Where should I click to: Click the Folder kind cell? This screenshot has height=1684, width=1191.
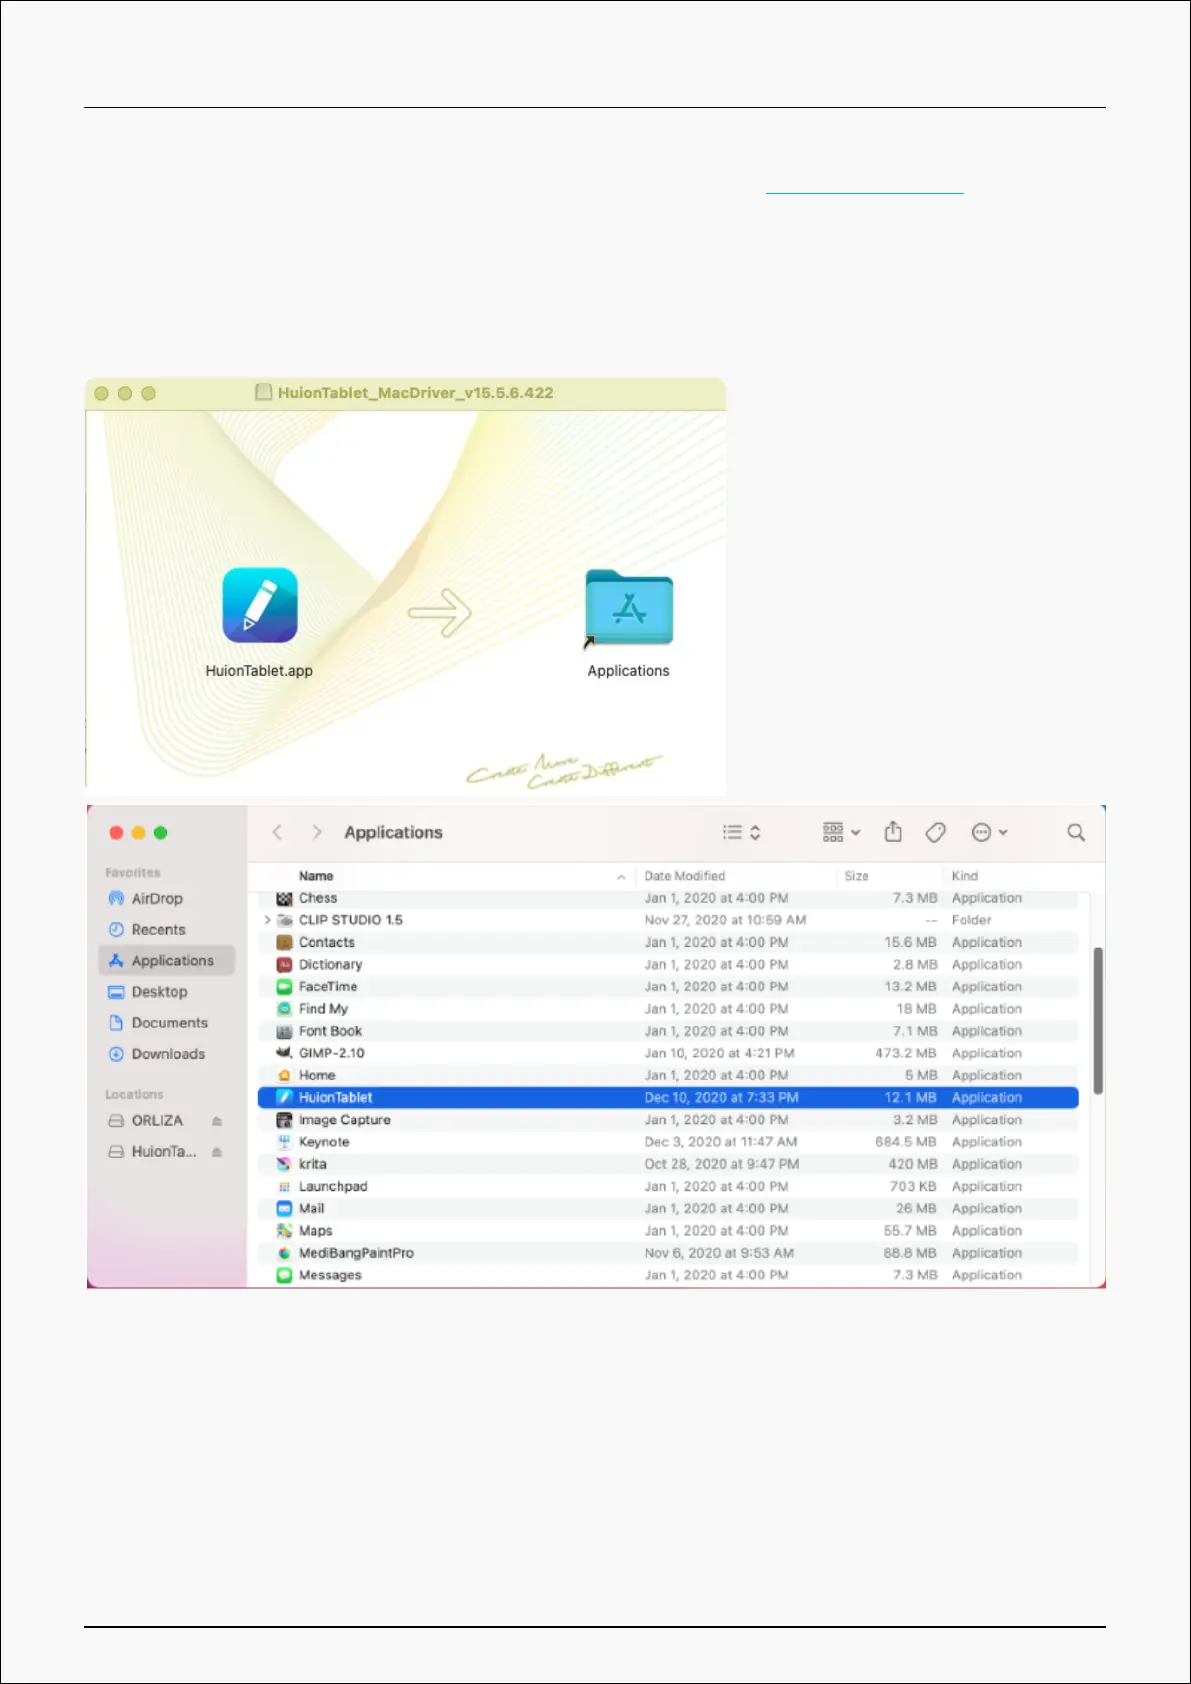click(972, 920)
